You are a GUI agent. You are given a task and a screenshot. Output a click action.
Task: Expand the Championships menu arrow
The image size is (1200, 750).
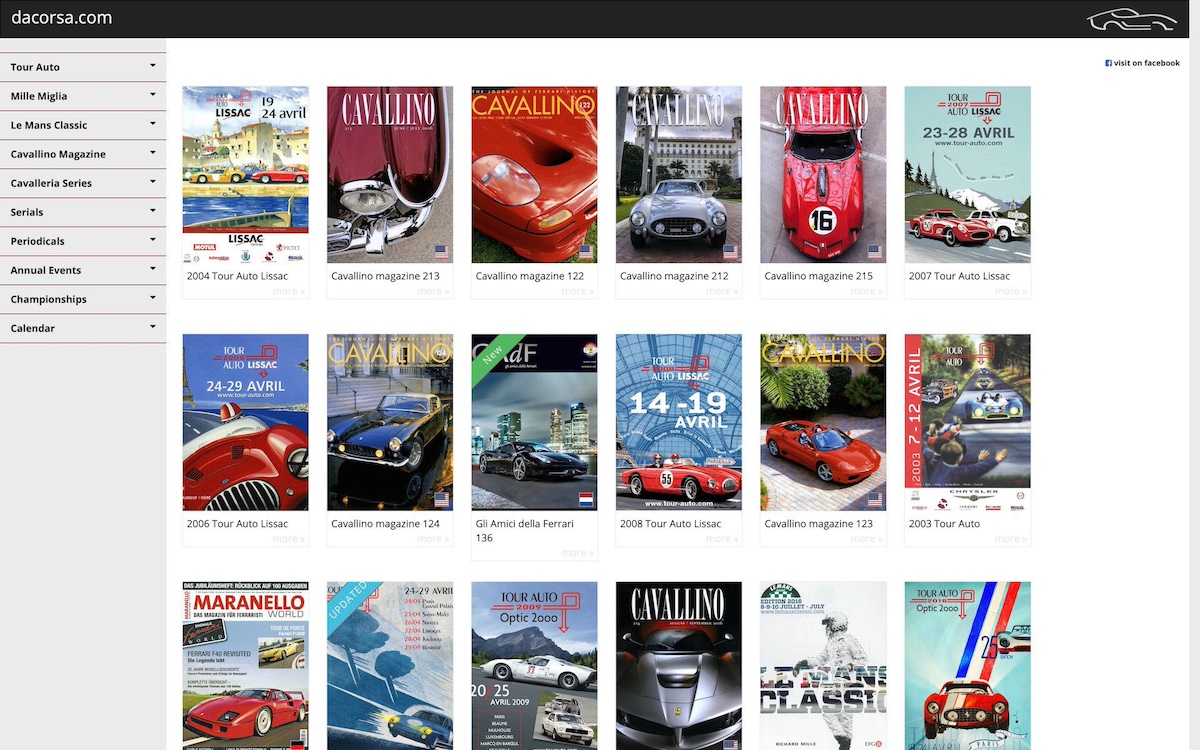point(153,298)
